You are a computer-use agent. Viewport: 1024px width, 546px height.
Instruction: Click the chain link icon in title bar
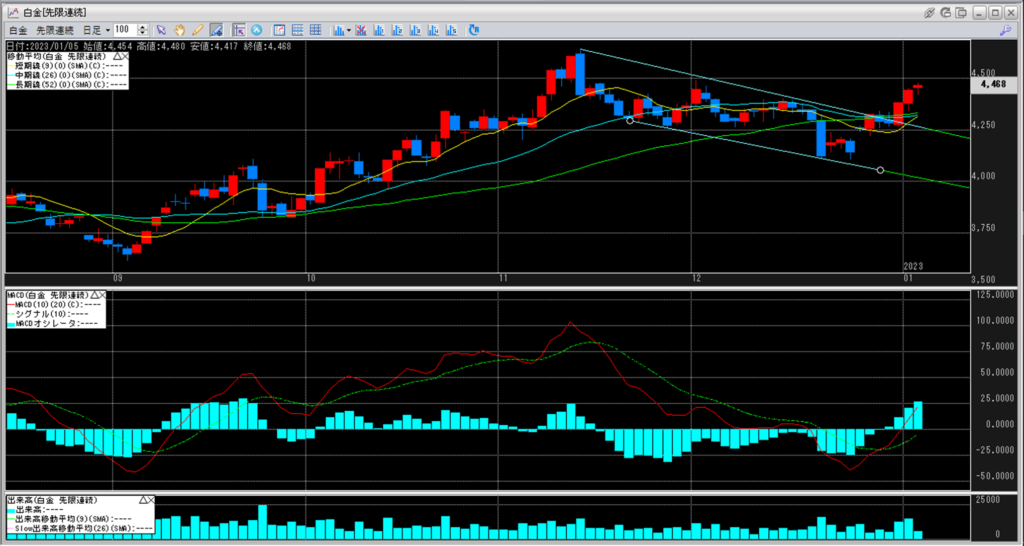tap(930, 12)
